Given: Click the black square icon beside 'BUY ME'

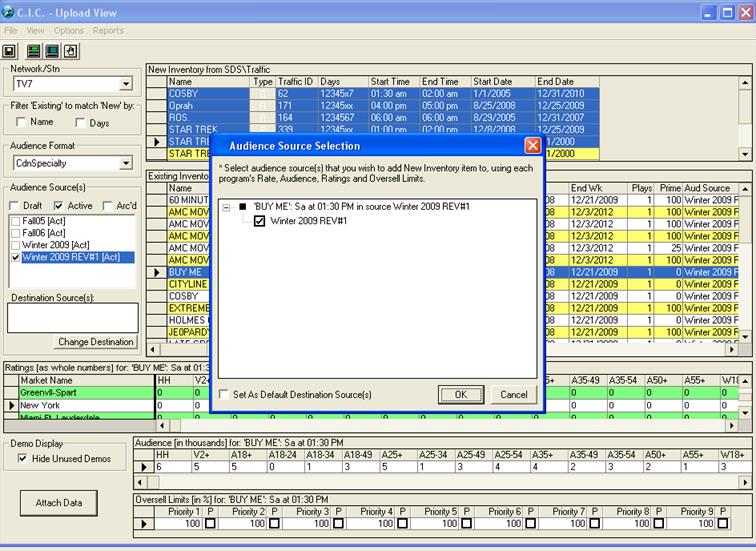Looking at the screenshot, I should (x=243, y=206).
